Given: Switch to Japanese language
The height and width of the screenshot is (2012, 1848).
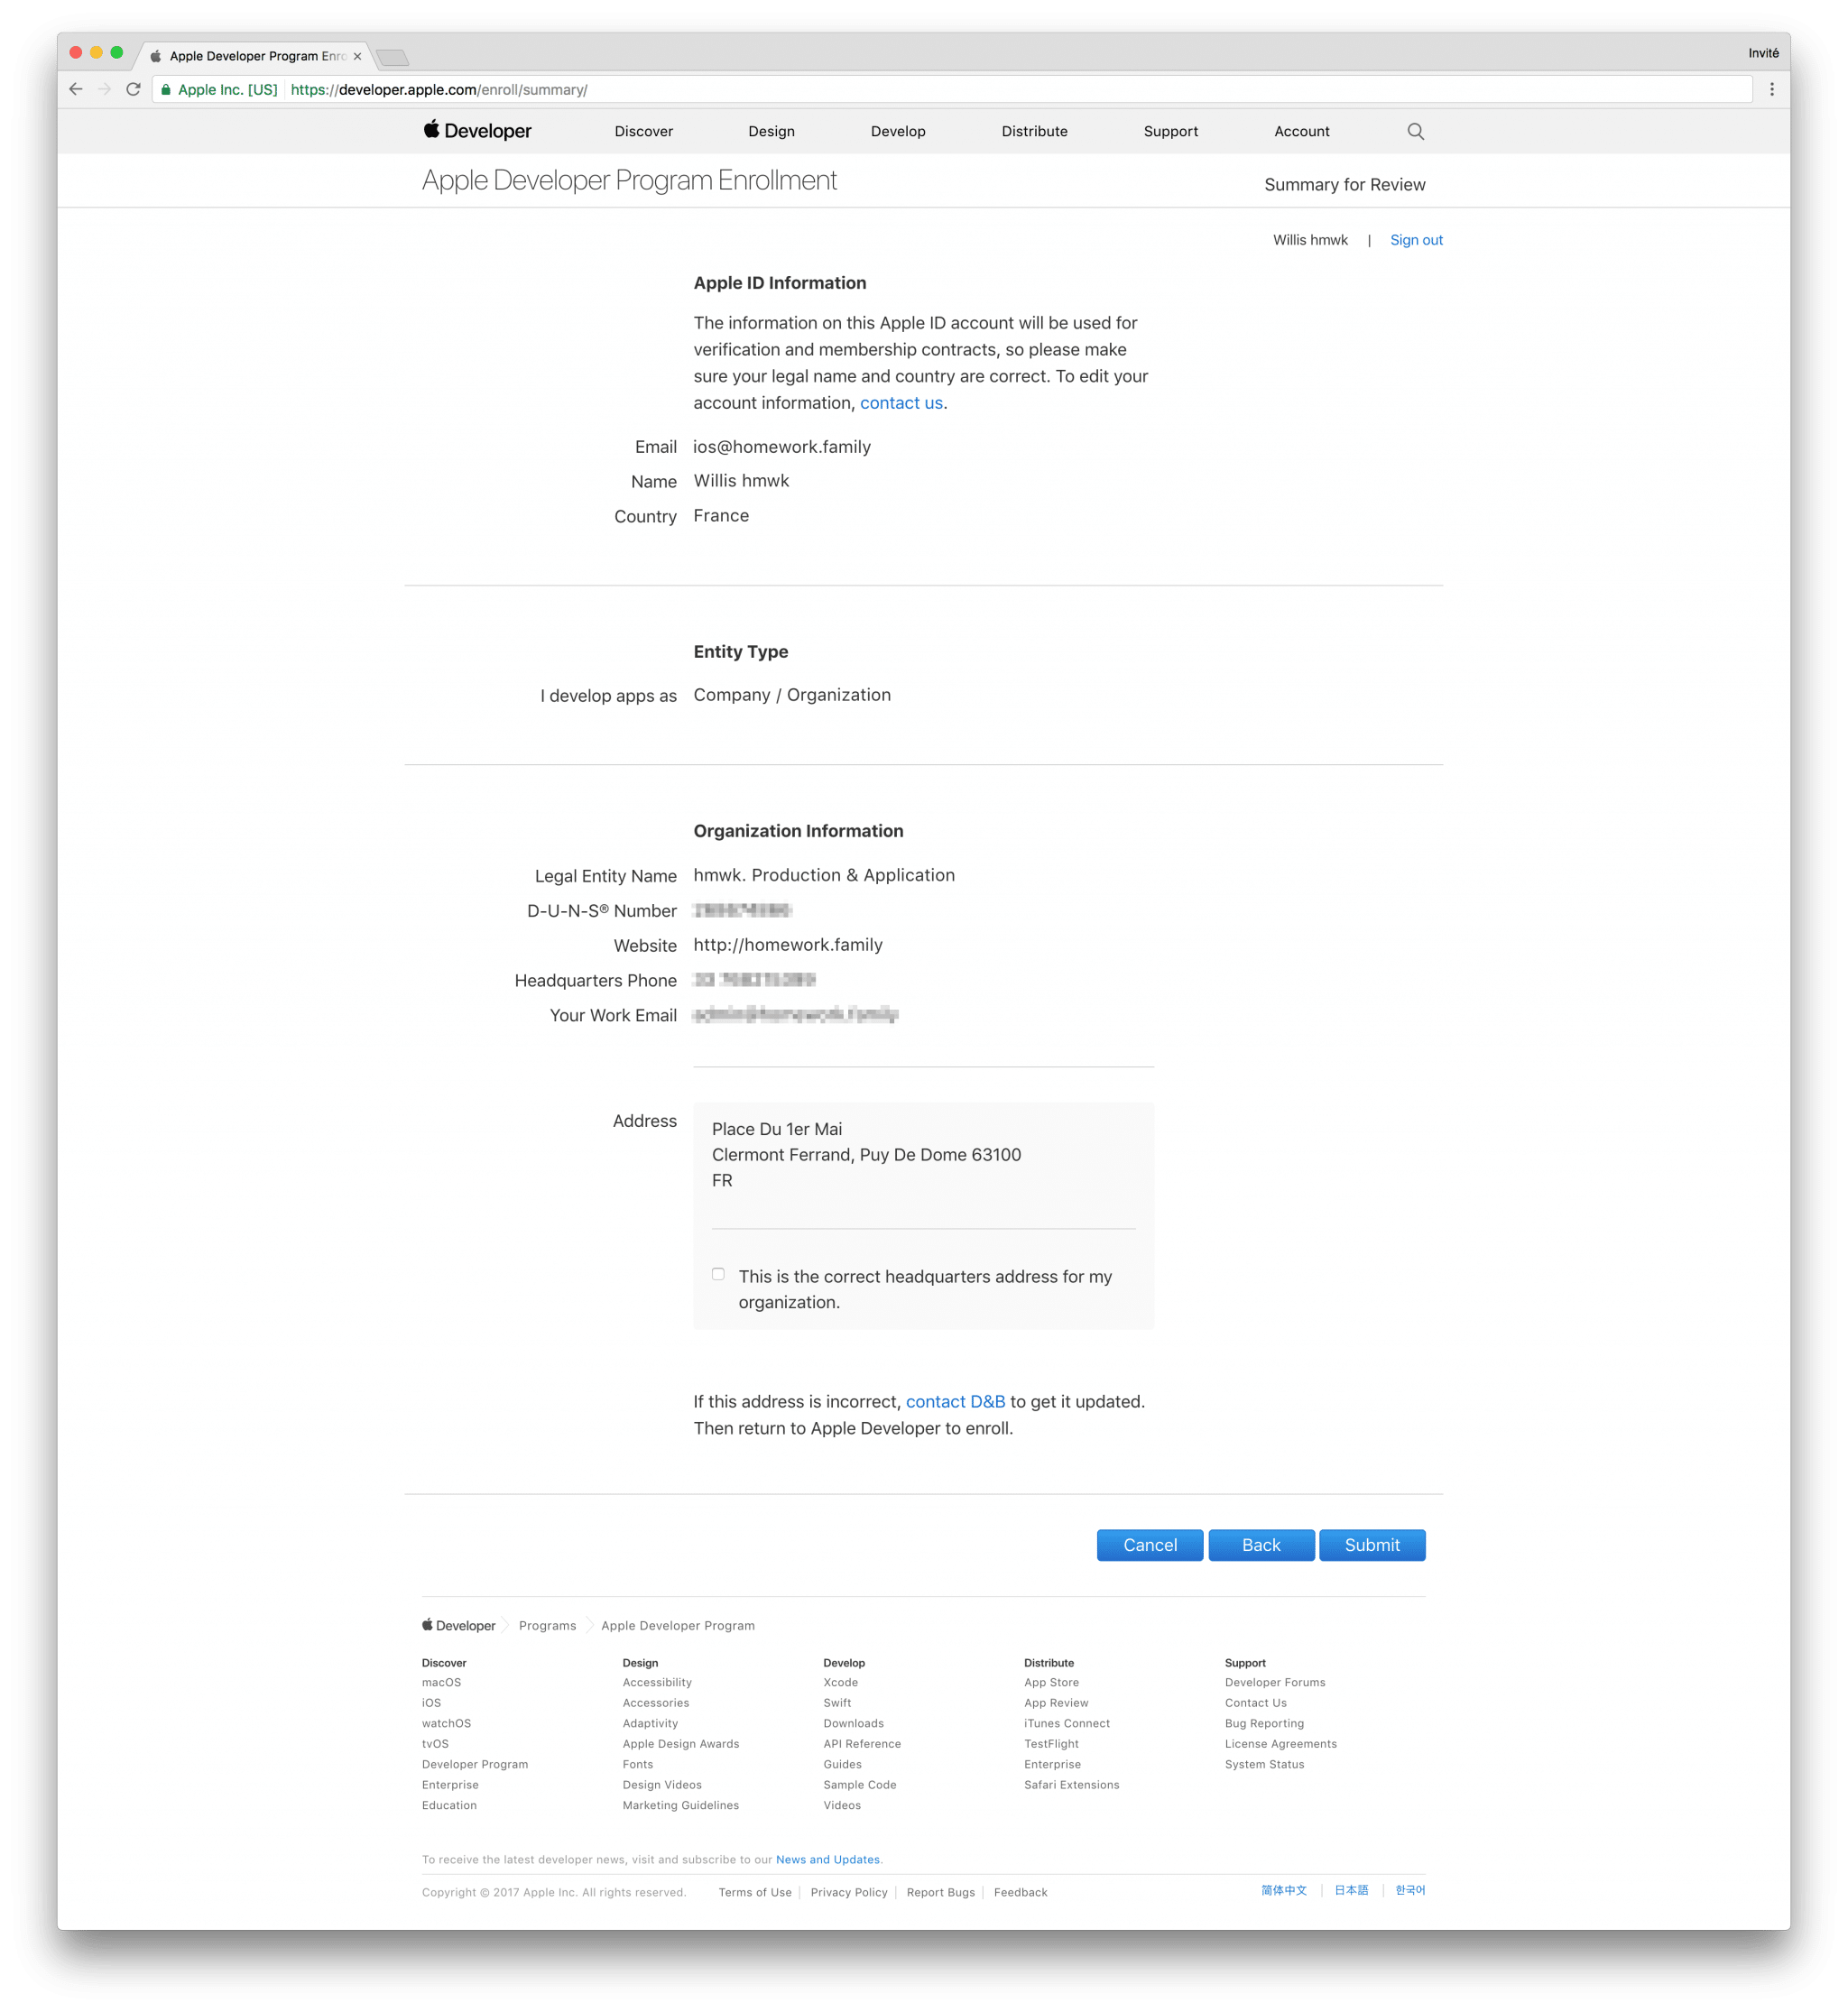Looking at the screenshot, I should [x=1351, y=1890].
